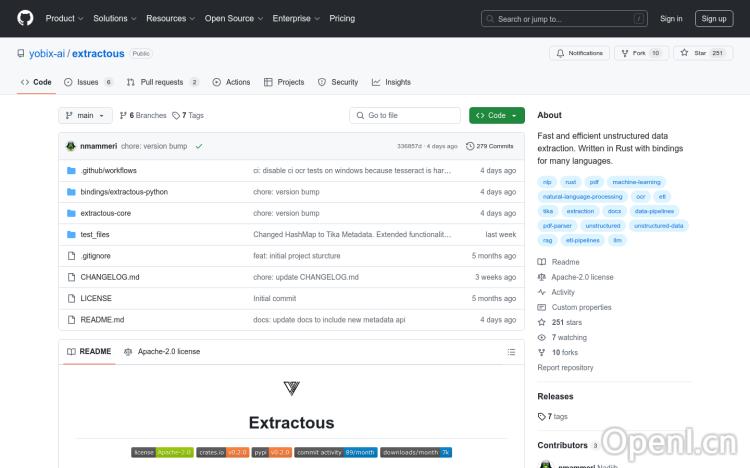Click the green checkmark commit status
The image size is (750, 468).
coord(199,146)
